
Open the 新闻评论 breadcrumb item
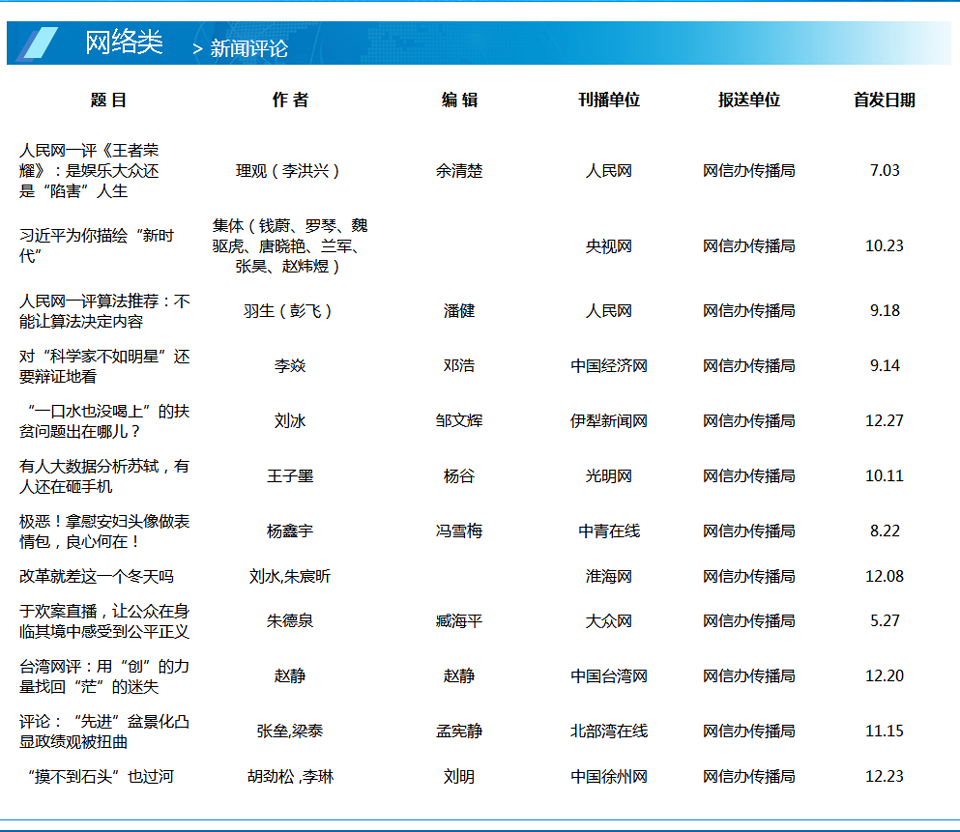[x=248, y=48]
